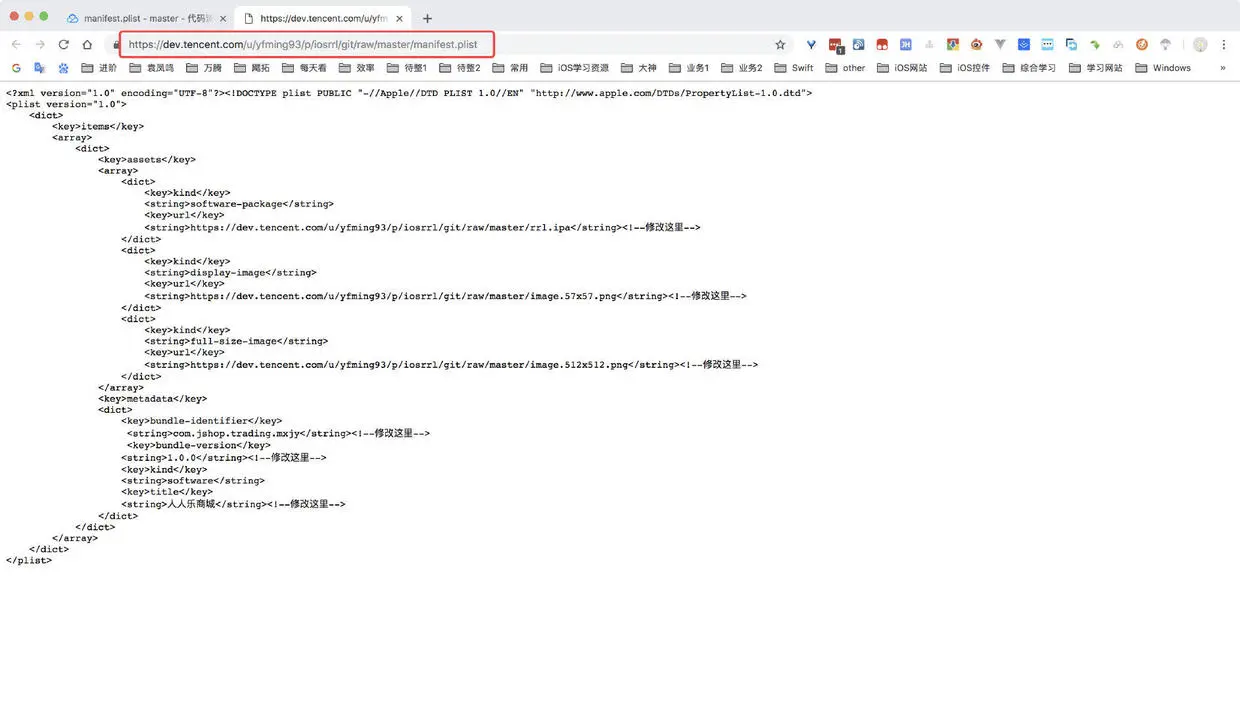
Task: Open the chat bubble extension
Action: click(1047, 45)
